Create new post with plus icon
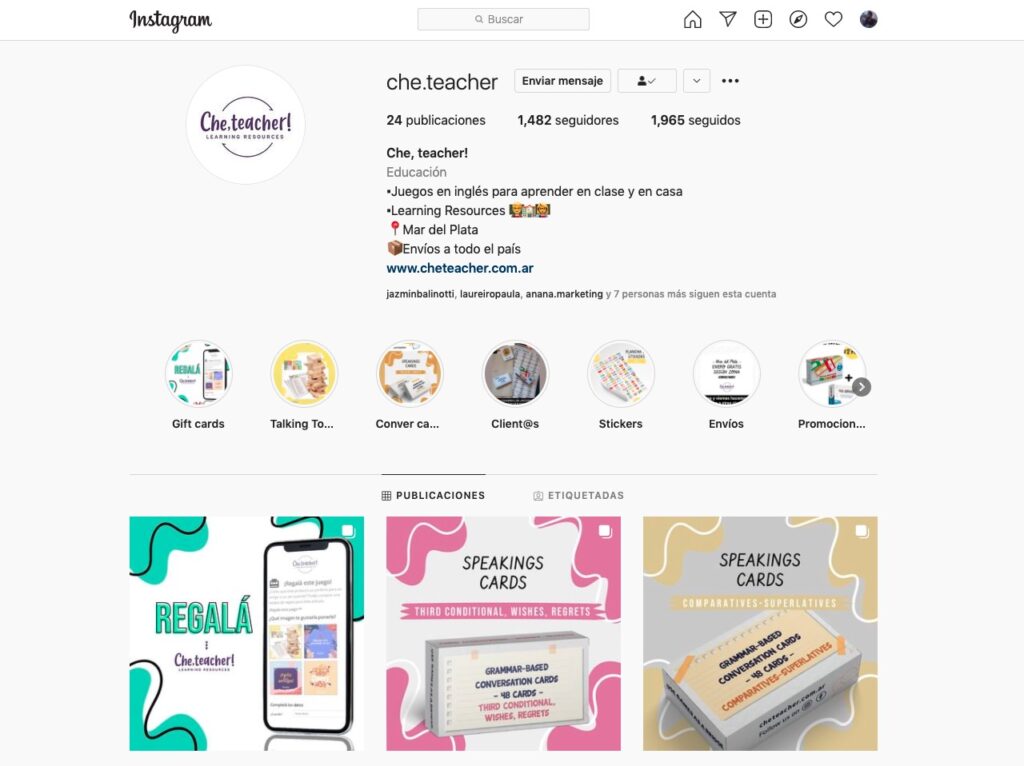Screen dimensions: 1024x766 tap(763, 20)
